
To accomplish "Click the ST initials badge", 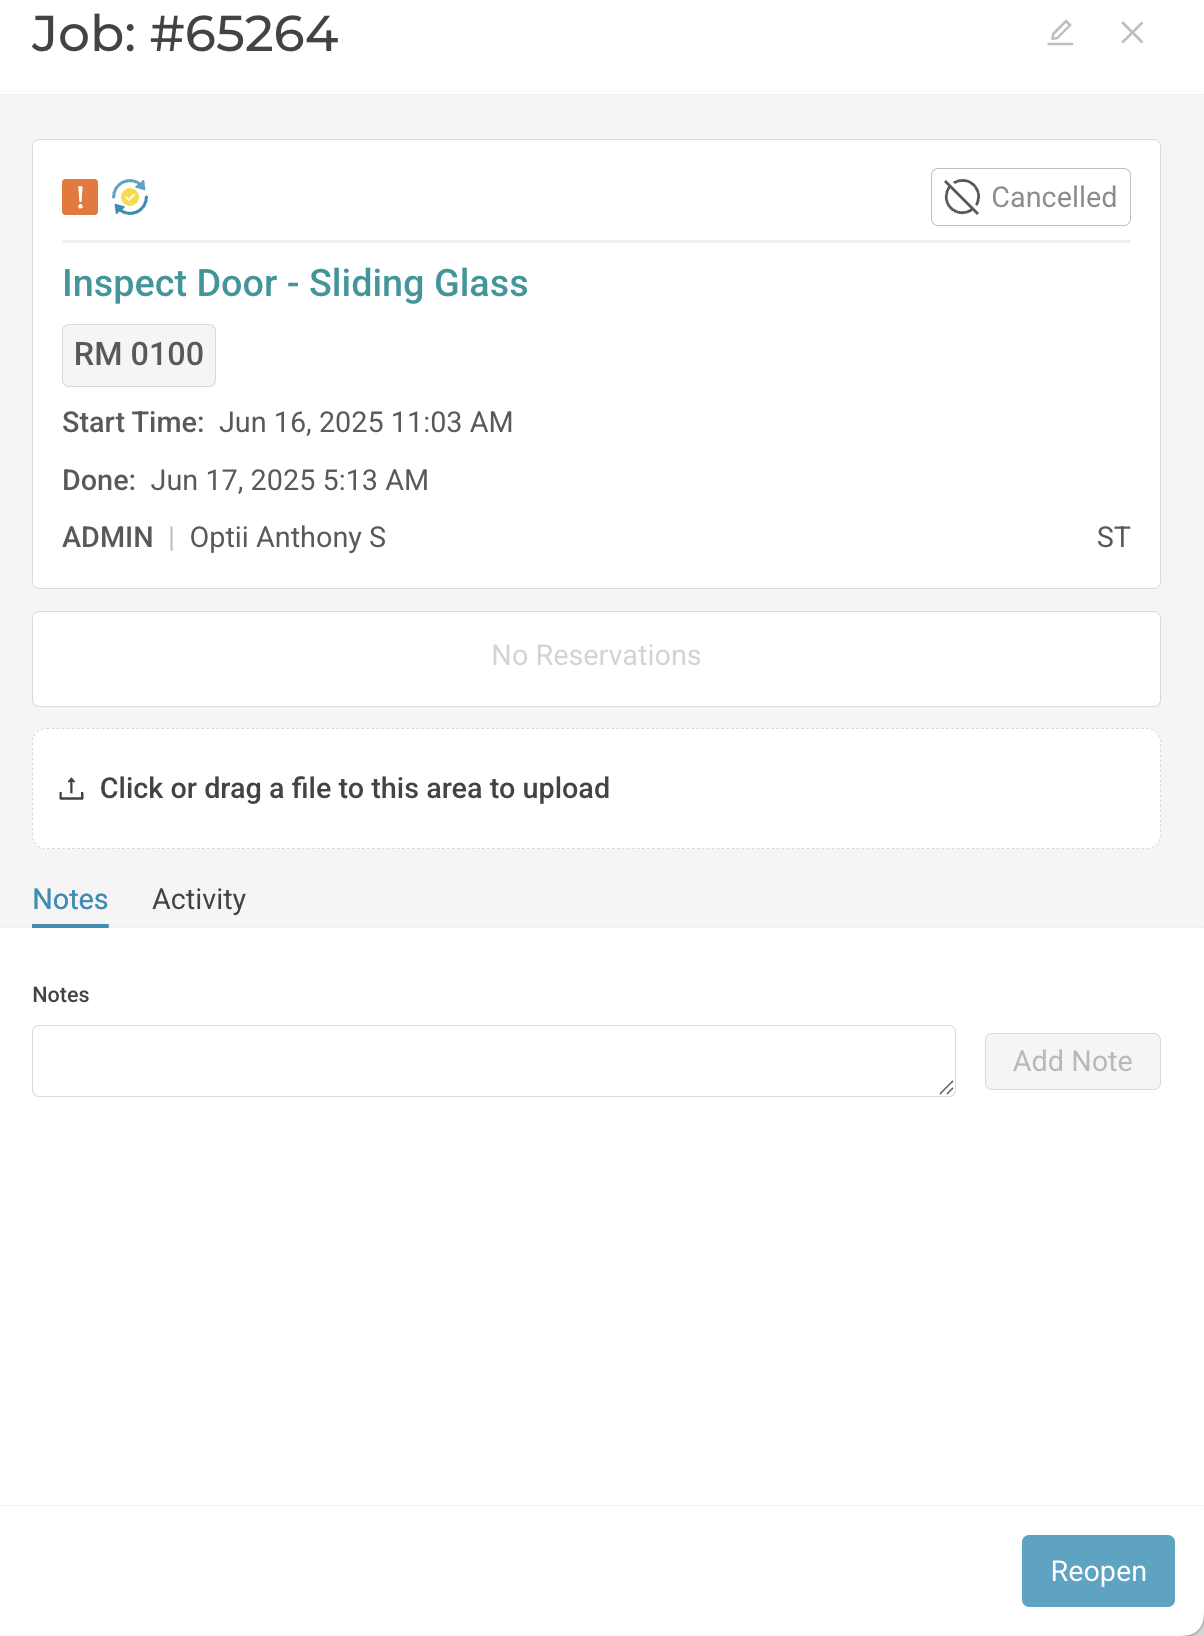I will coord(1112,538).
